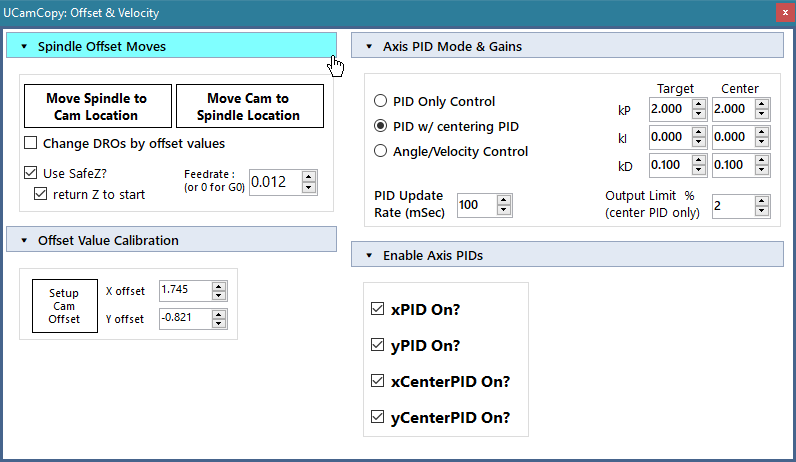
Task: Uncheck return Z to start checkbox
Action: click(x=41, y=194)
